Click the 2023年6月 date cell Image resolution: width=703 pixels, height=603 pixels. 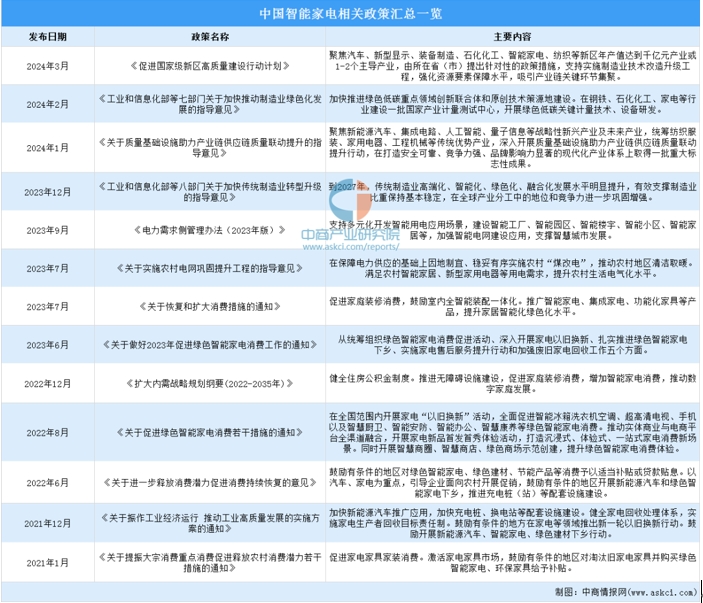pyautogui.click(x=48, y=345)
